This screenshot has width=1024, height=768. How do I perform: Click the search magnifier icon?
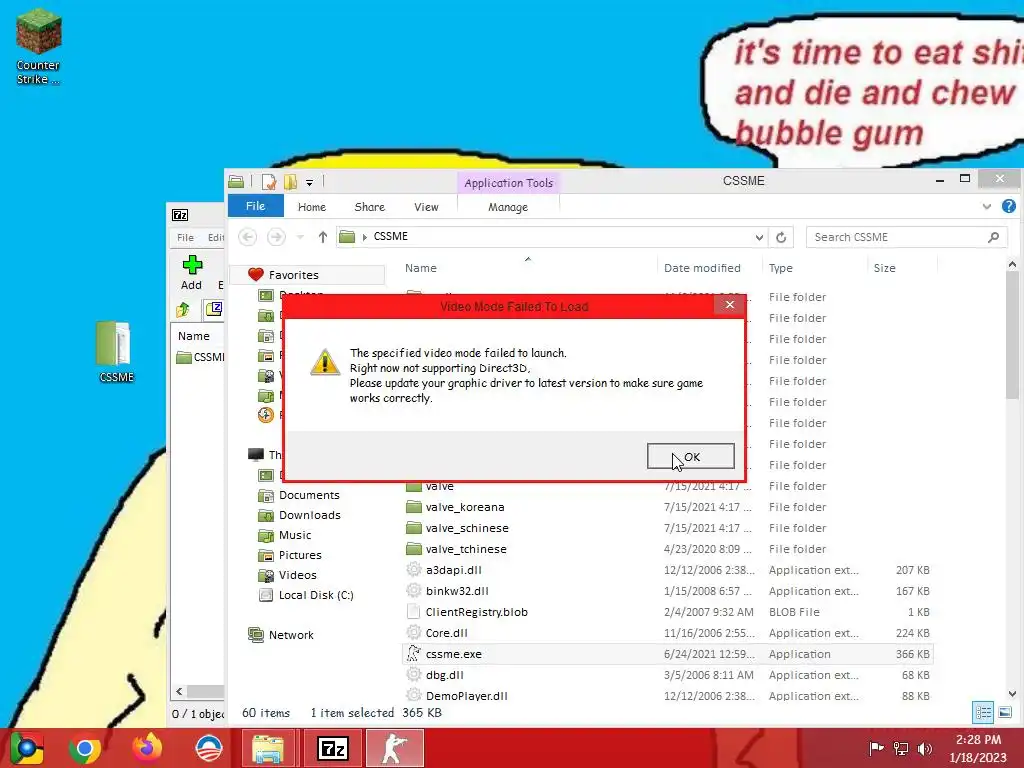[x=993, y=237]
